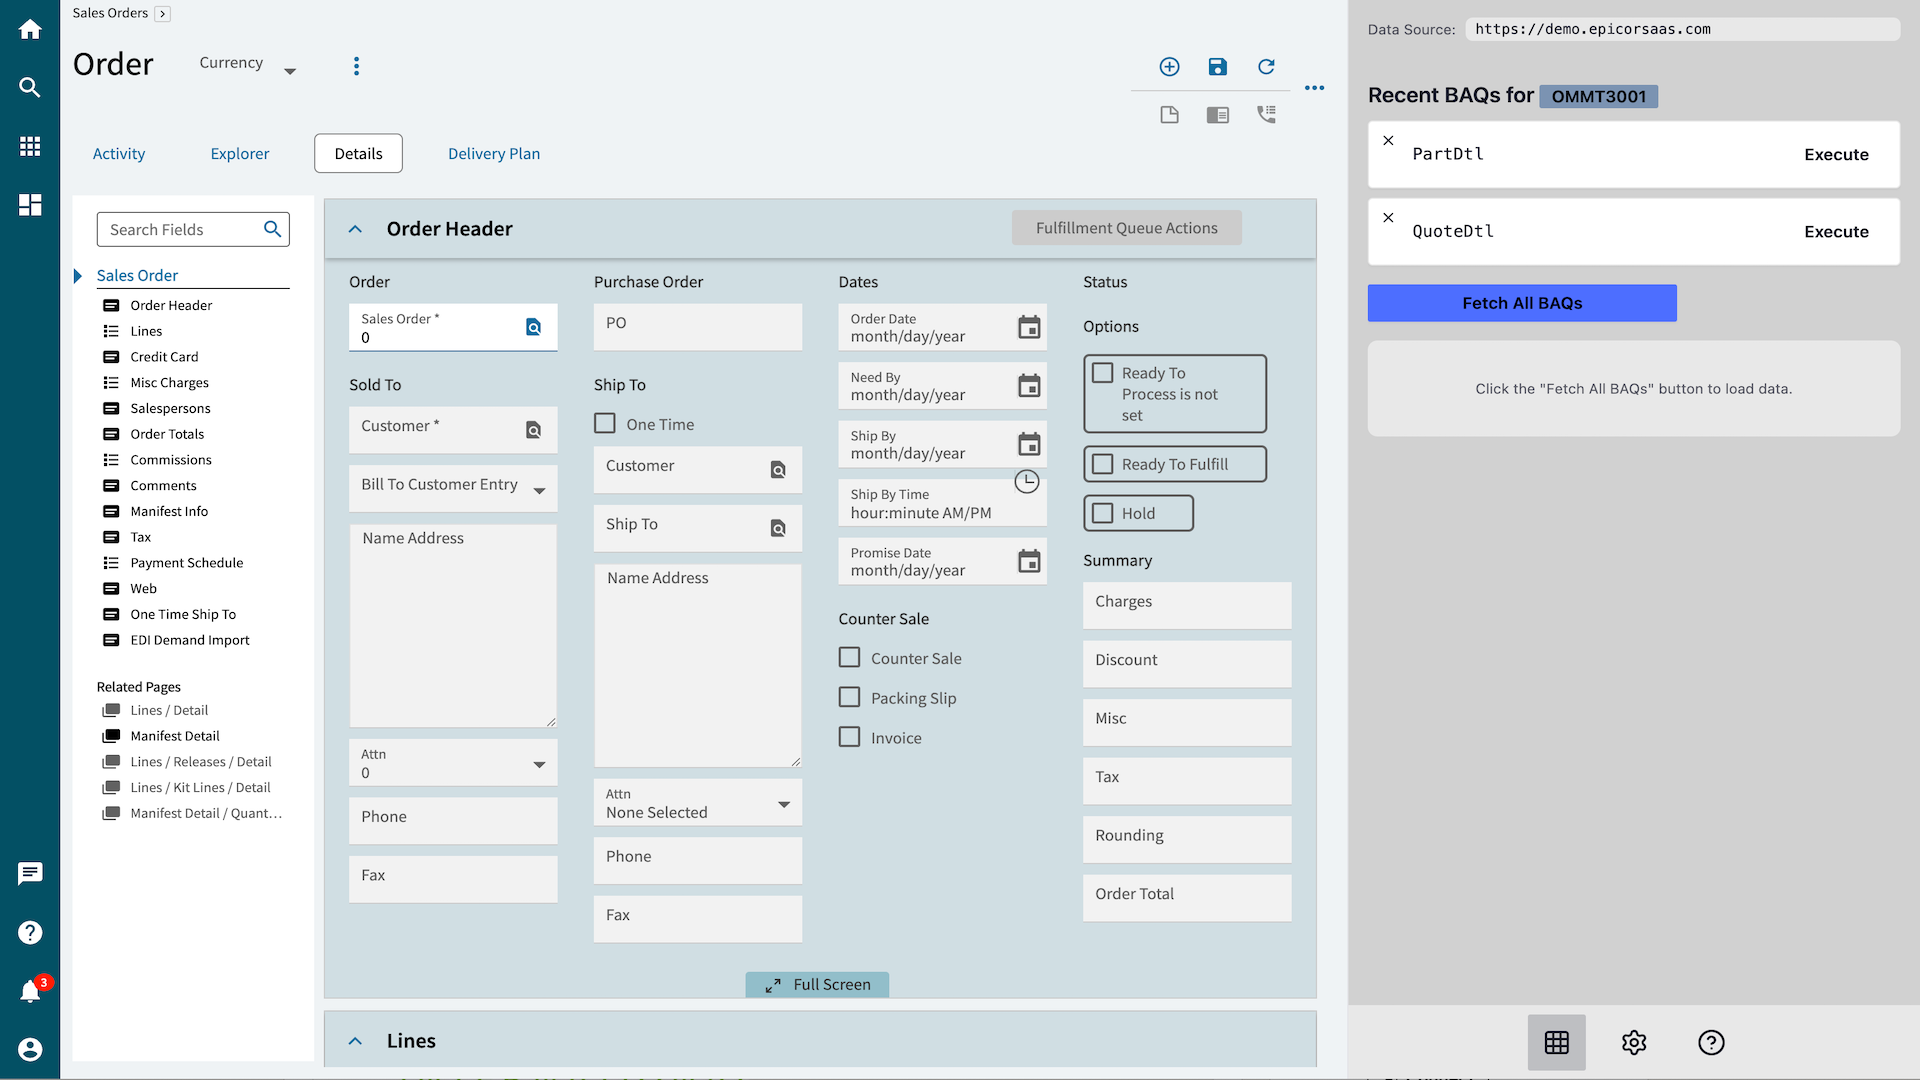Open the Order Date calendar picker
The image size is (1920, 1080).
click(x=1029, y=327)
